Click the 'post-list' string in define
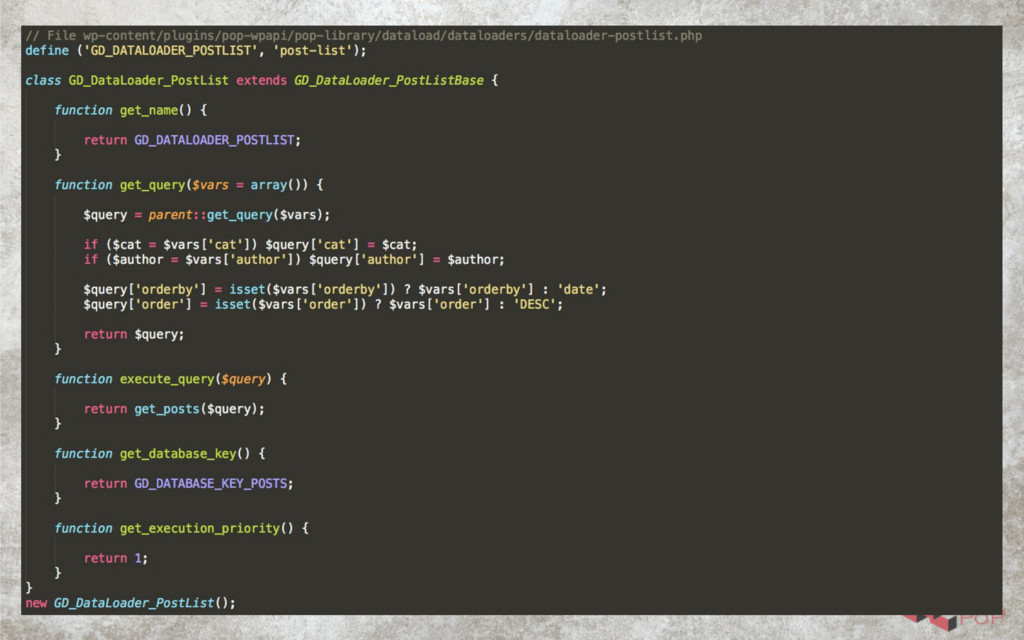This screenshot has width=1024, height=640. 313,51
